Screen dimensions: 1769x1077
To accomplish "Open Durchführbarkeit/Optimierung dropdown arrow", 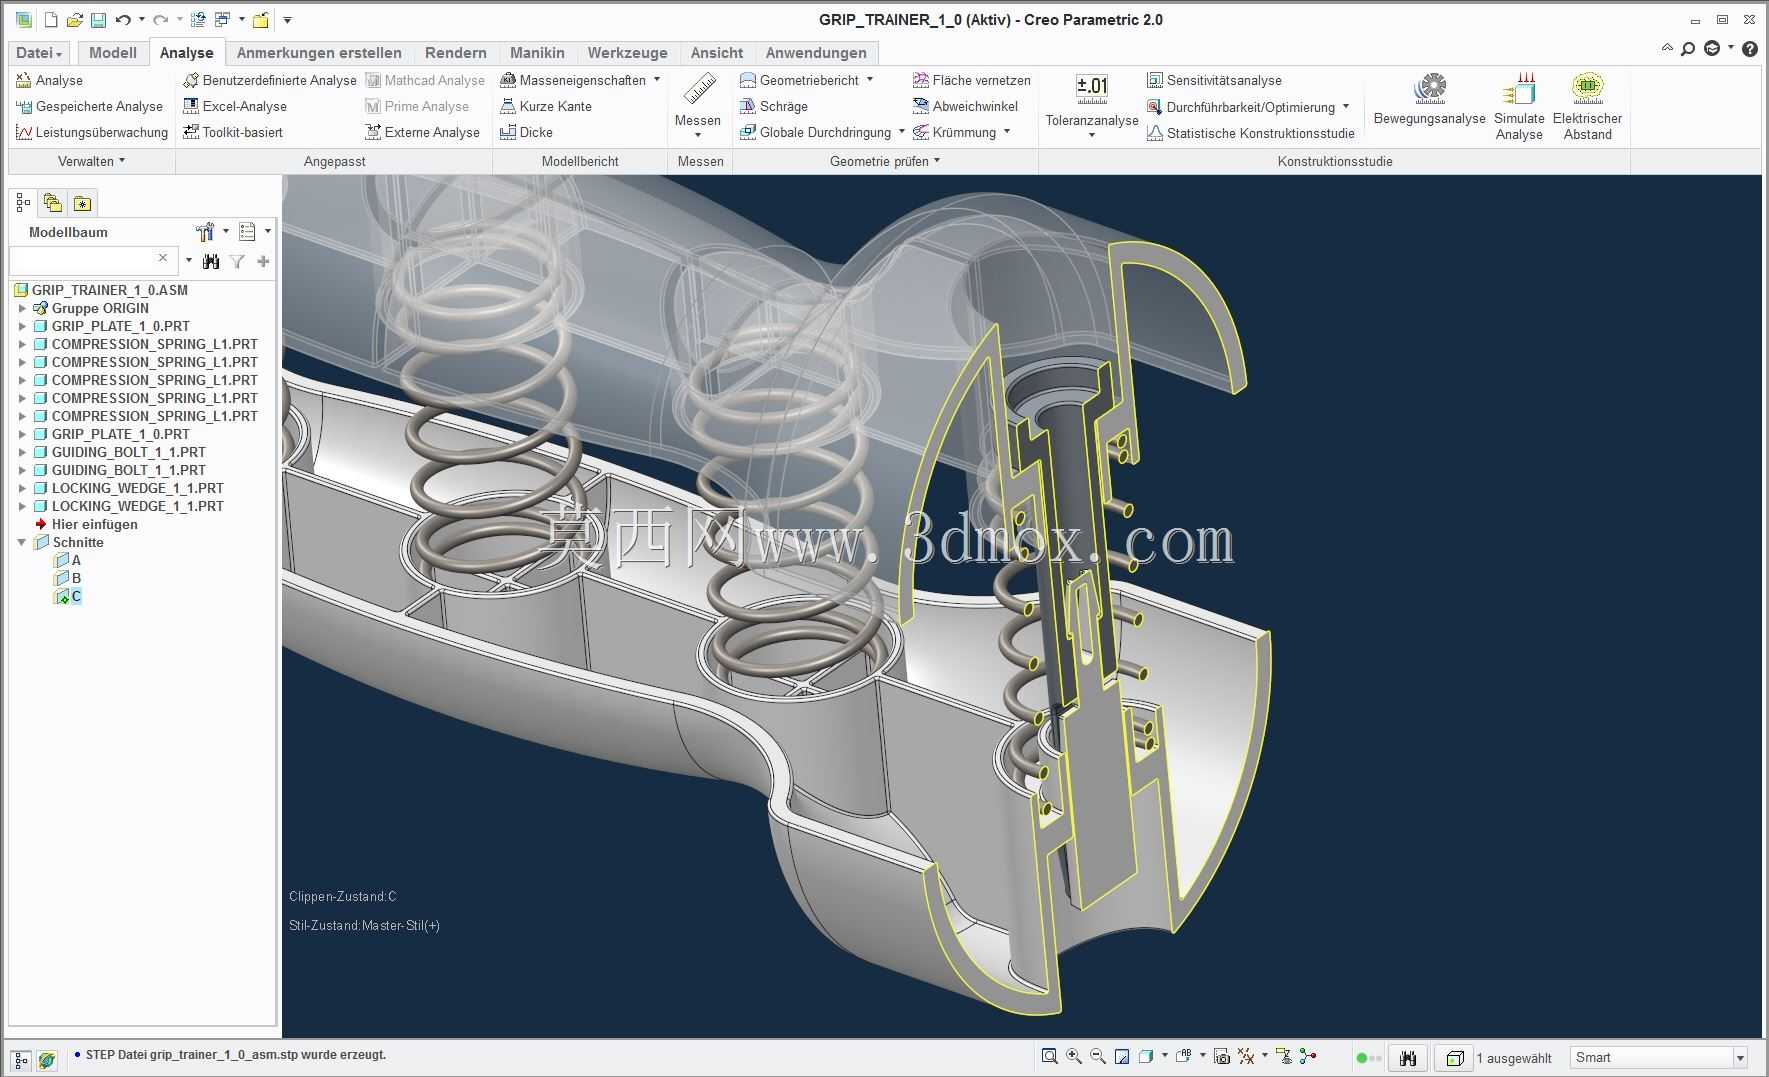I will 1346,106.
